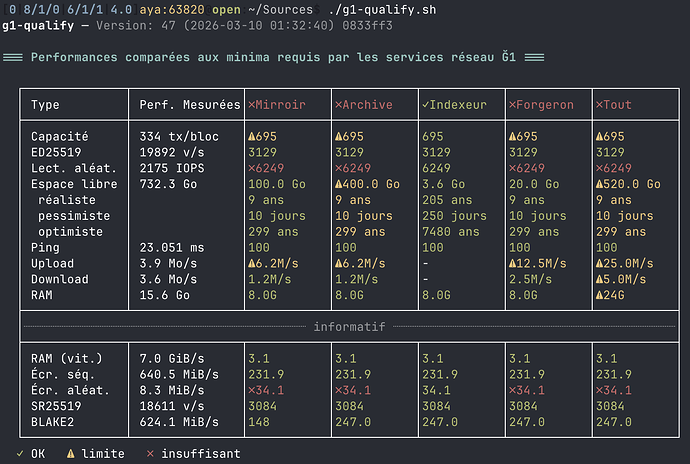
Task: Click the green checkmark before Indexeur header
Action: point(426,105)
